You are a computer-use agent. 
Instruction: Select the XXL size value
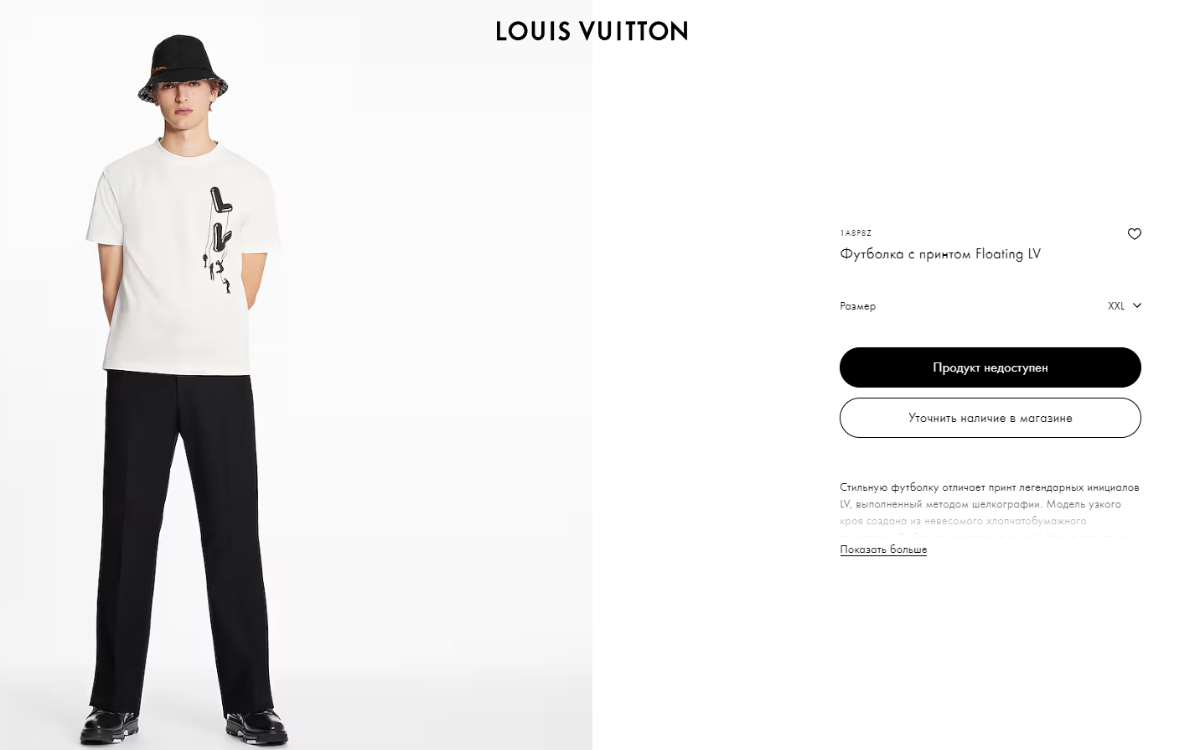1116,306
